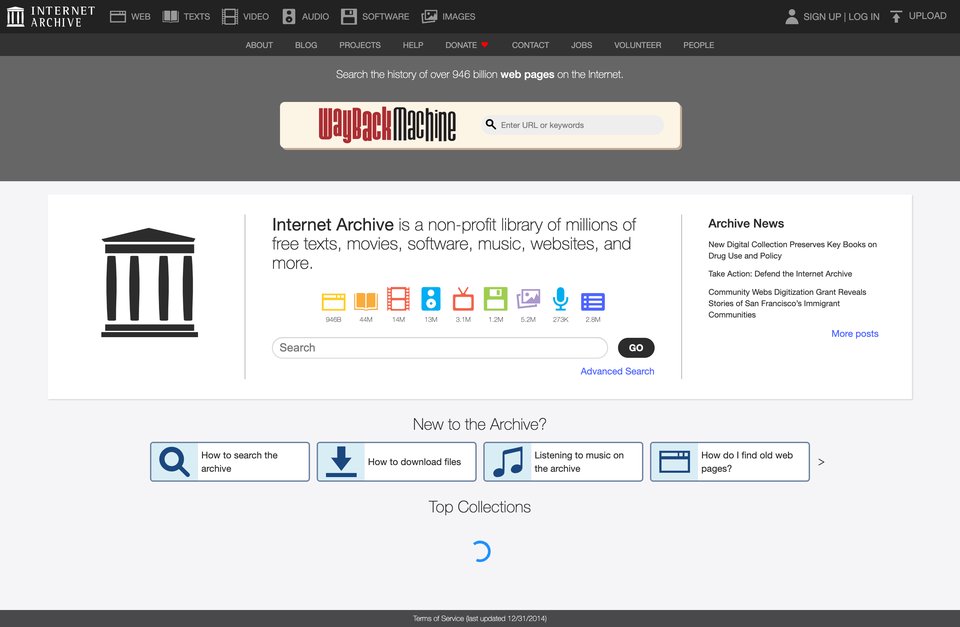Click the Internet Archive logo in the header

coord(51,17)
